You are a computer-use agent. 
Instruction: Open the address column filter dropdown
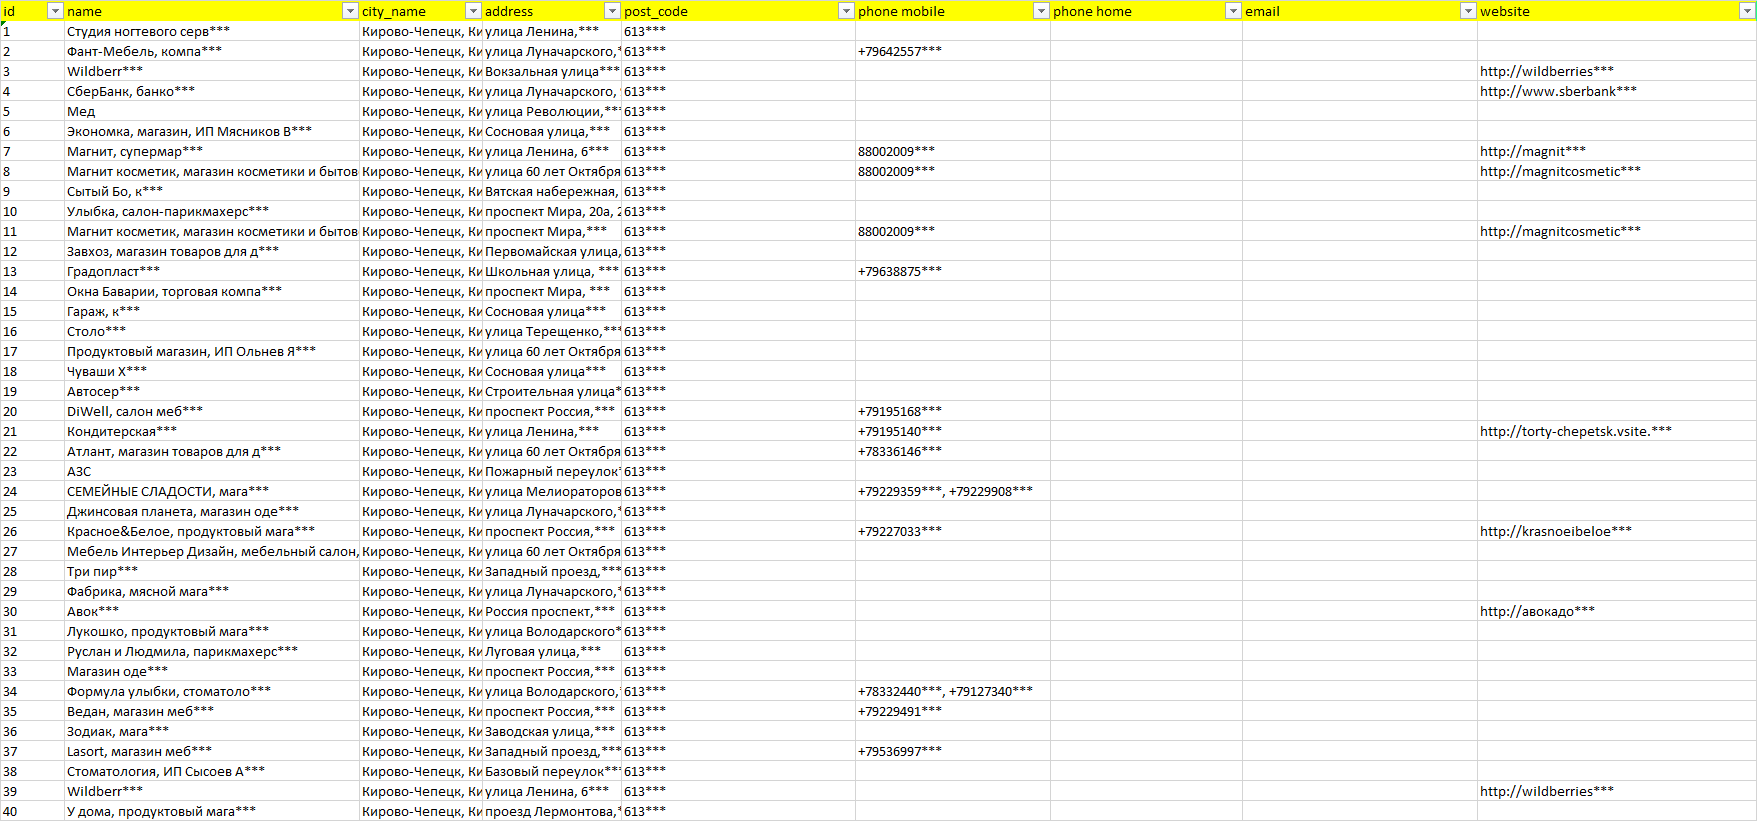[612, 11]
